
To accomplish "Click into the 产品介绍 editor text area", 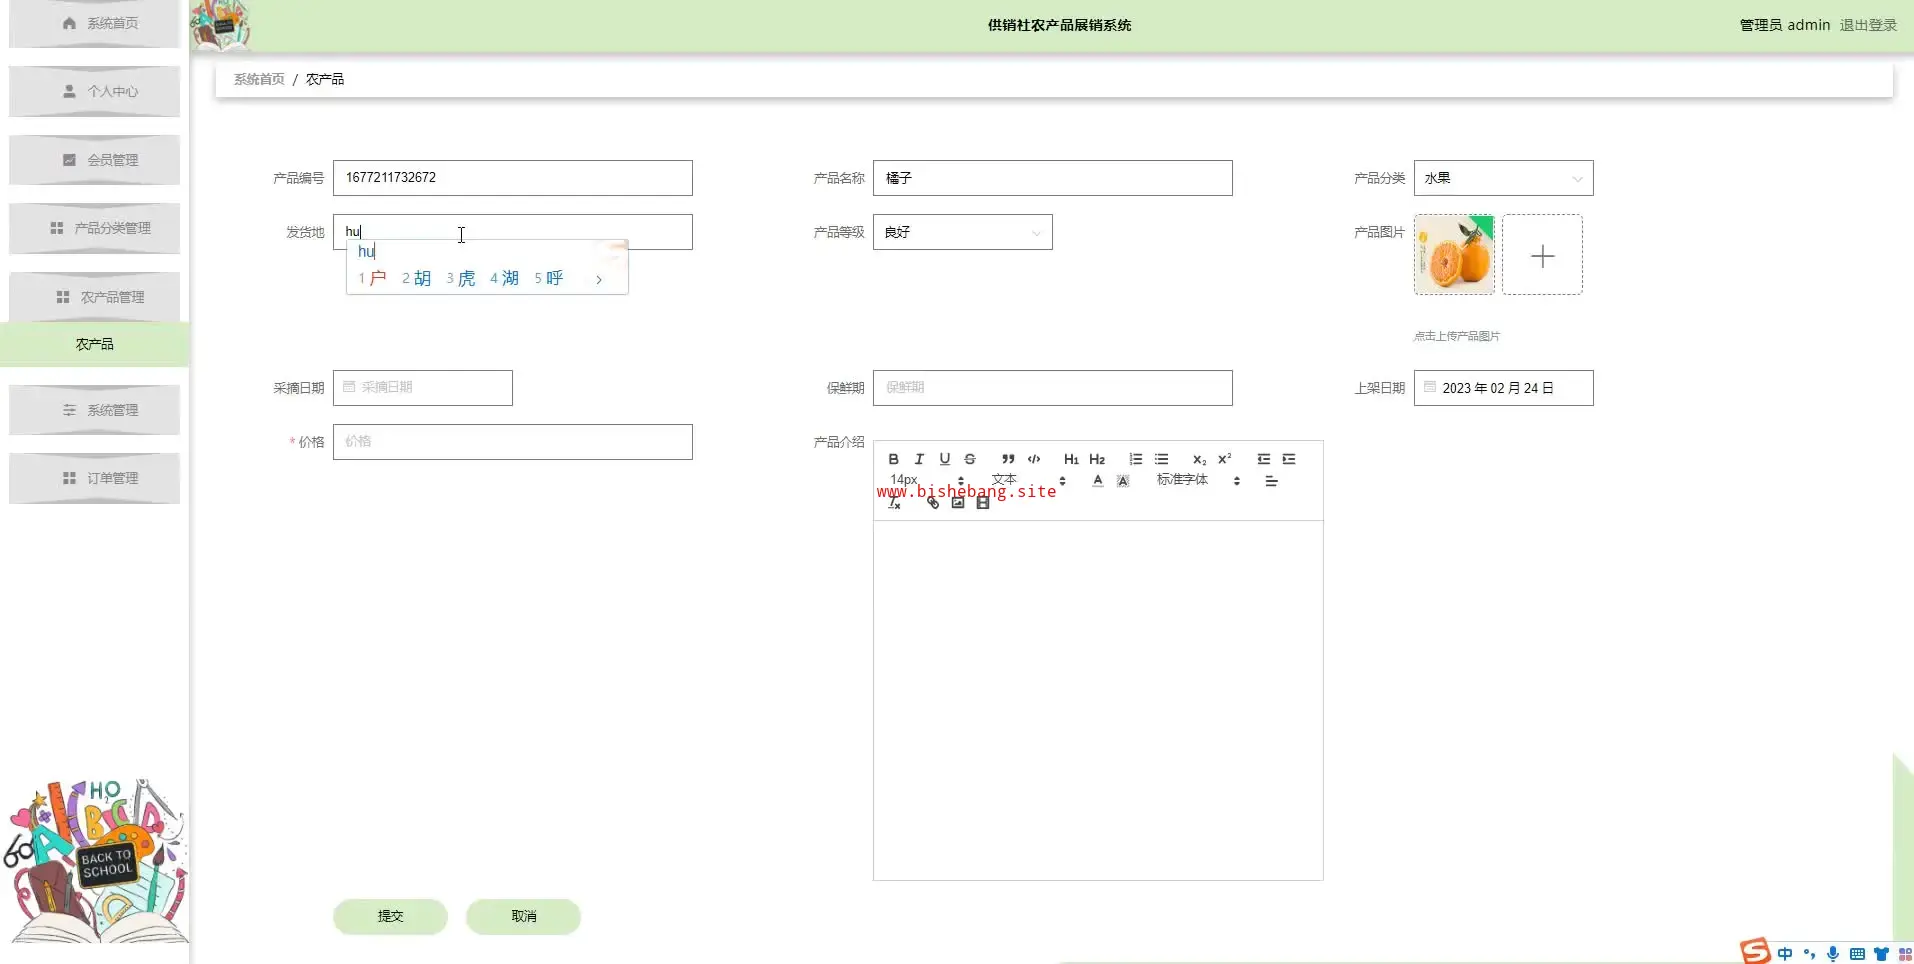I will coord(1098,700).
